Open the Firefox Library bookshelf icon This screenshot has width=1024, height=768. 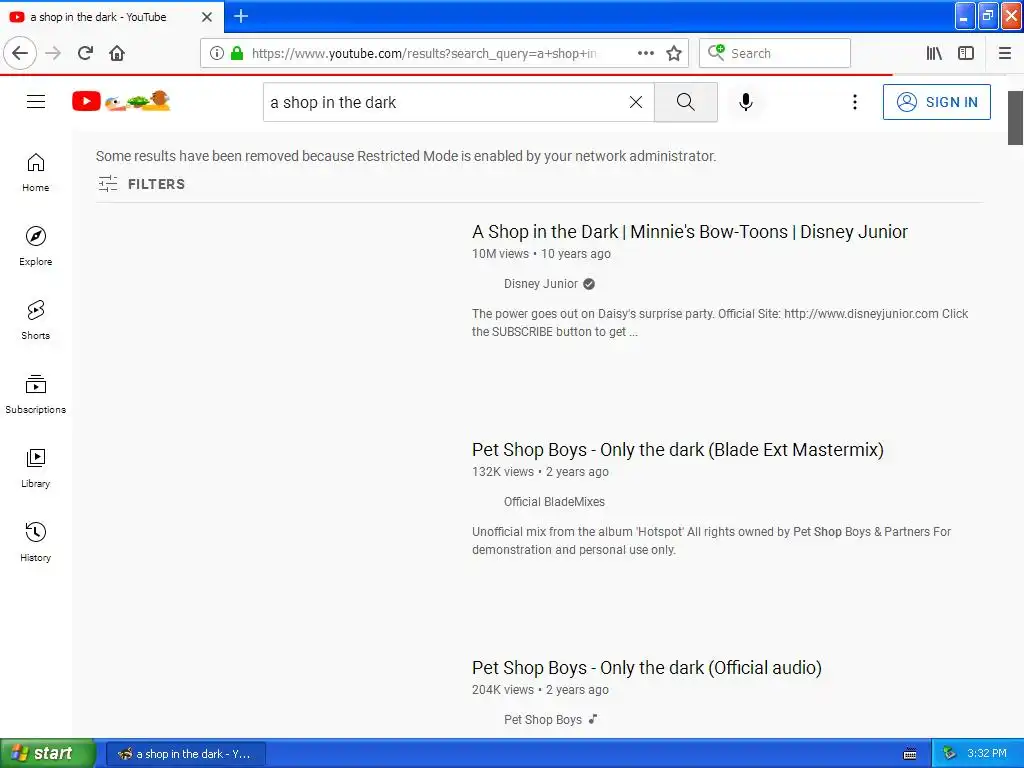[934, 53]
